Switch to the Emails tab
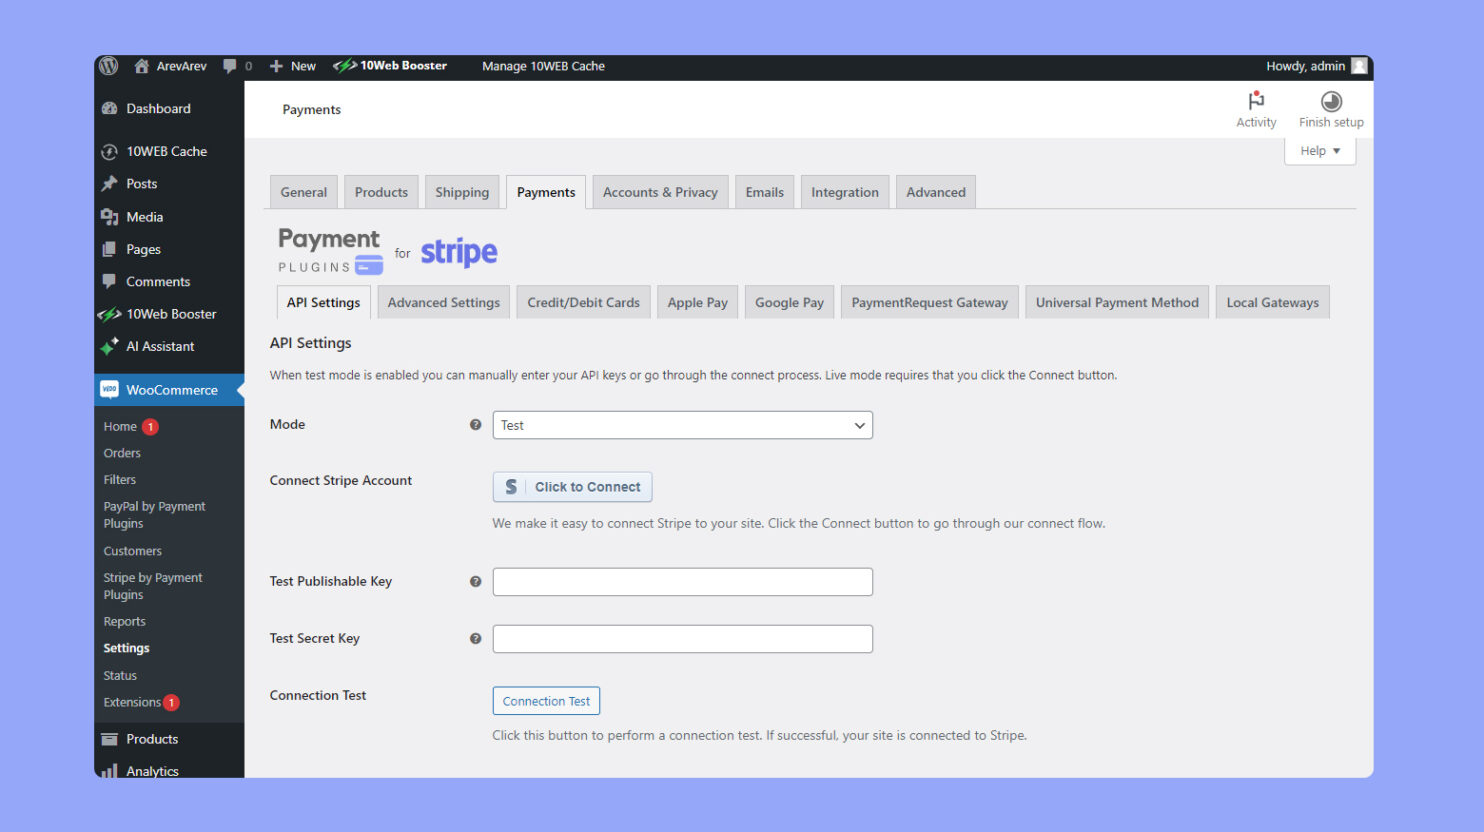This screenshot has height=832, width=1484. (764, 191)
